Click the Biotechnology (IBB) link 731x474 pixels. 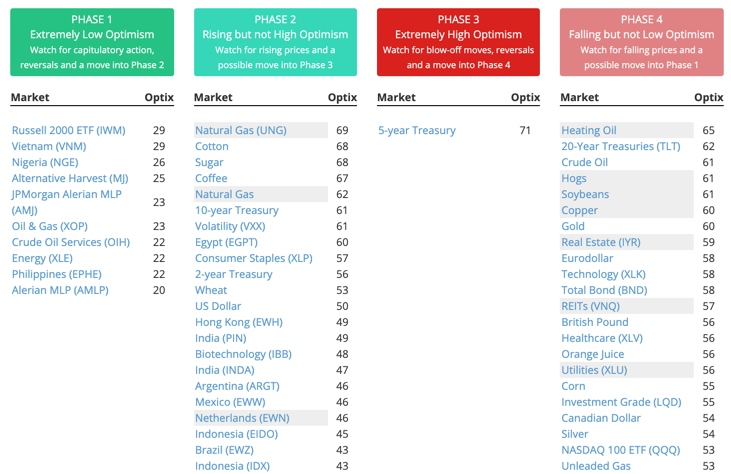point(245,354)
